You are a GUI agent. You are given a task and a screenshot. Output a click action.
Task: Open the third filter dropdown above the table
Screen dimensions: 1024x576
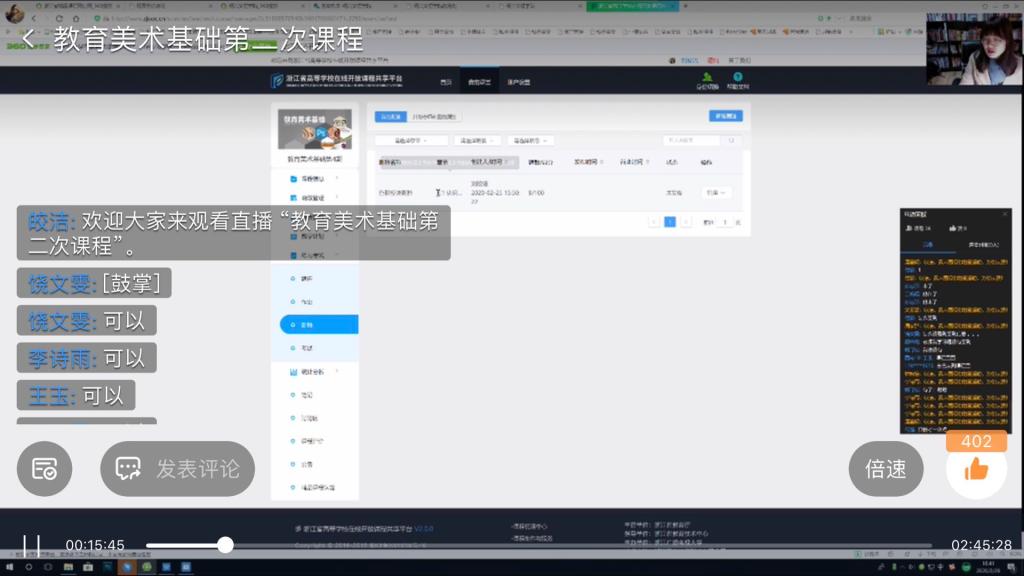click(x=529, y=141)
